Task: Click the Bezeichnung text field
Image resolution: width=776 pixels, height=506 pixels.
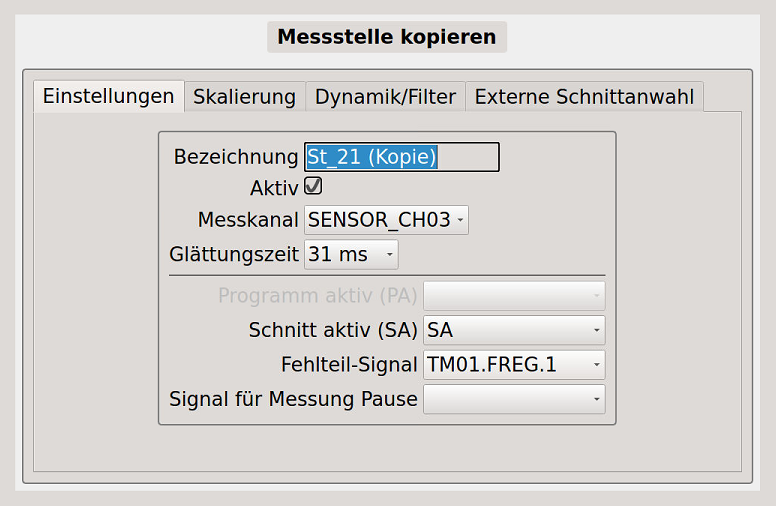Action: coord(401,157)
